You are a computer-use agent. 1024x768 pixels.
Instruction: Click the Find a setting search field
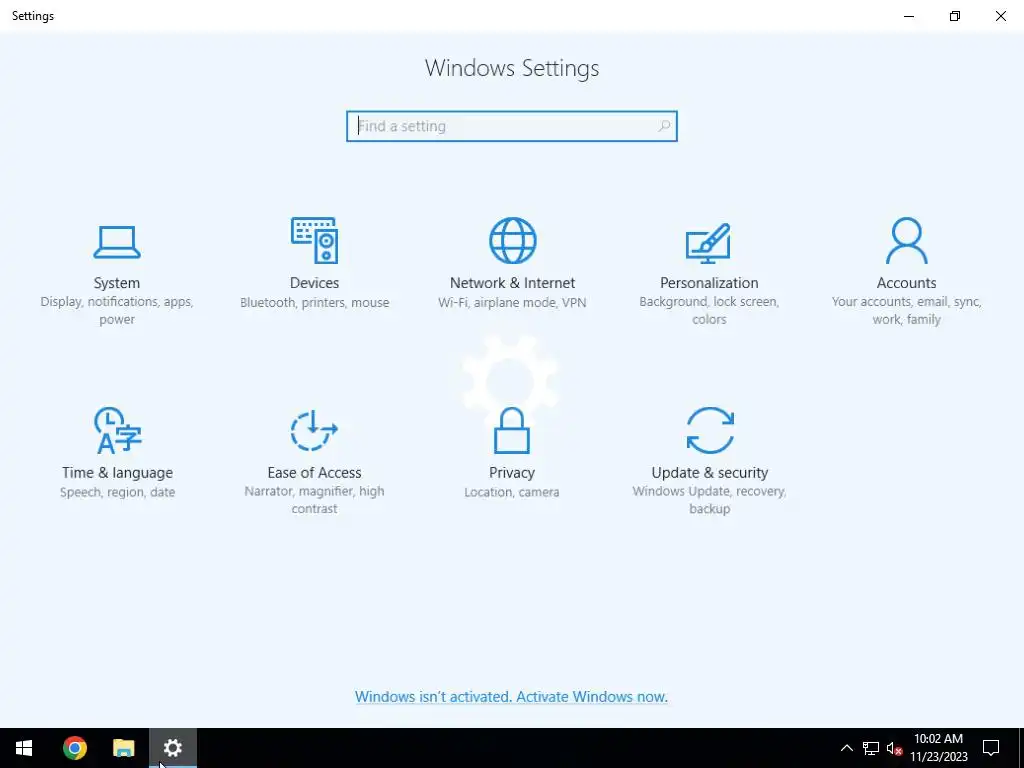click(x=512, y=126)
